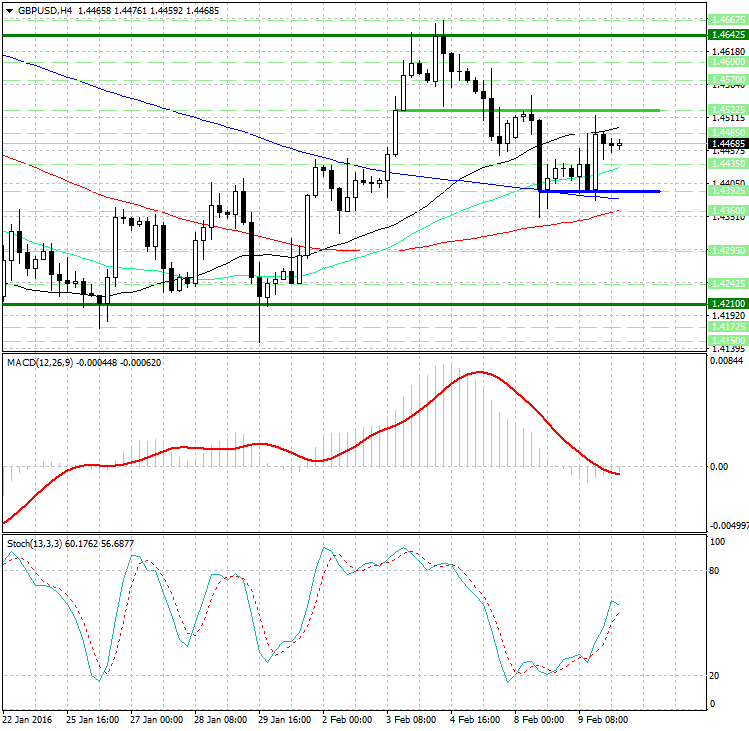Click the 1.44350 price level label

[728, 164]
